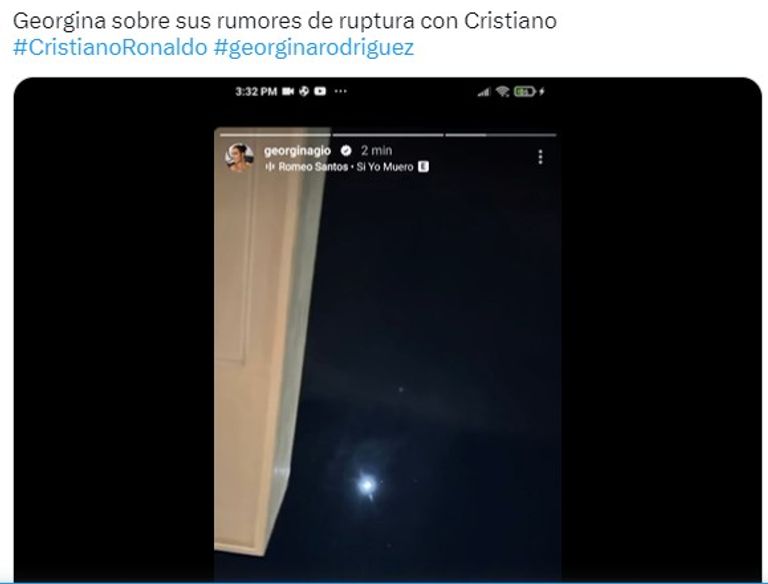
Task: Click the explicit E badge icon
Action: (423, 167)
